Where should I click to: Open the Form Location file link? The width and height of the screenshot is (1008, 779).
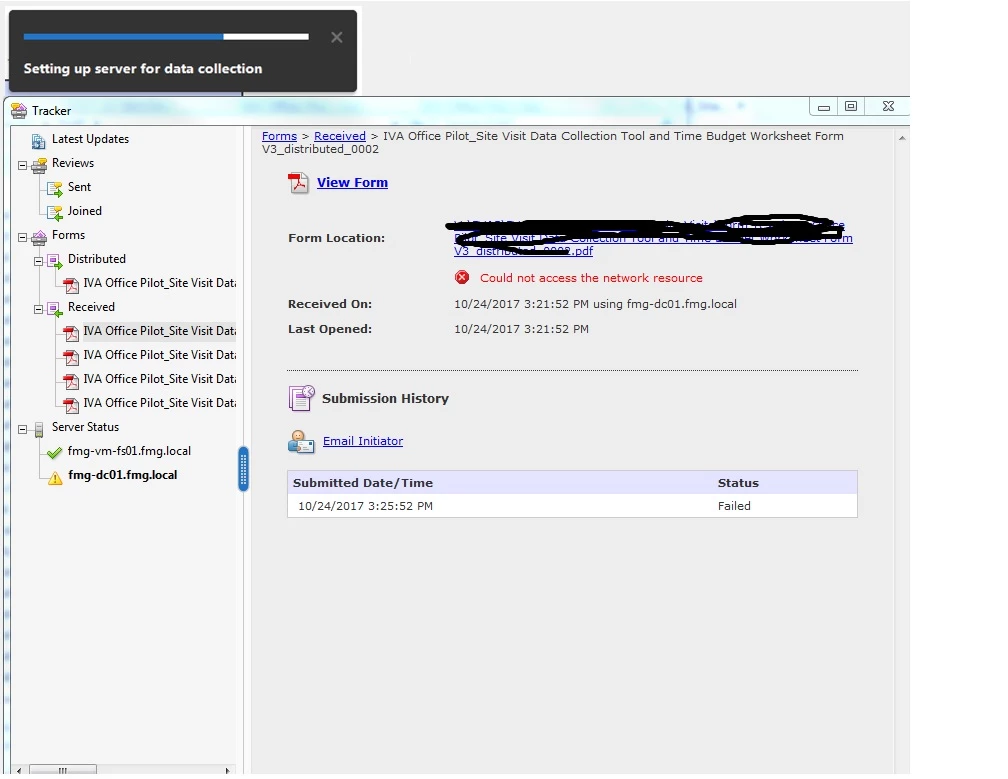pos(653,238)
